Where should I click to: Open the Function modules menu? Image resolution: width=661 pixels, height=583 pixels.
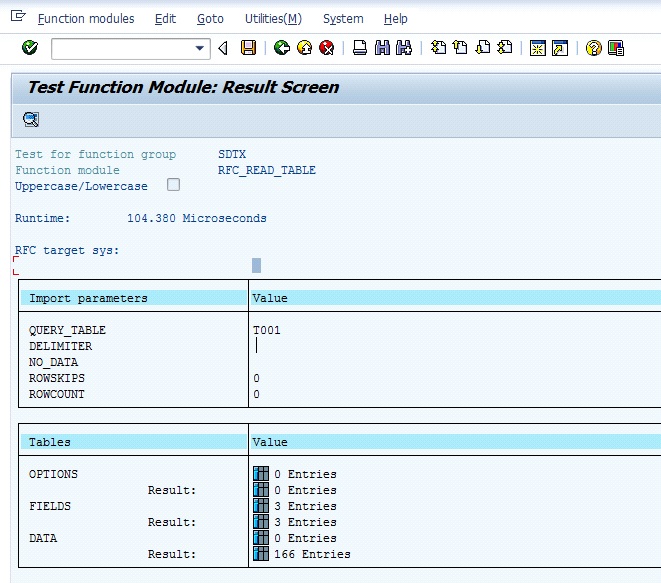tap(86, 19)
